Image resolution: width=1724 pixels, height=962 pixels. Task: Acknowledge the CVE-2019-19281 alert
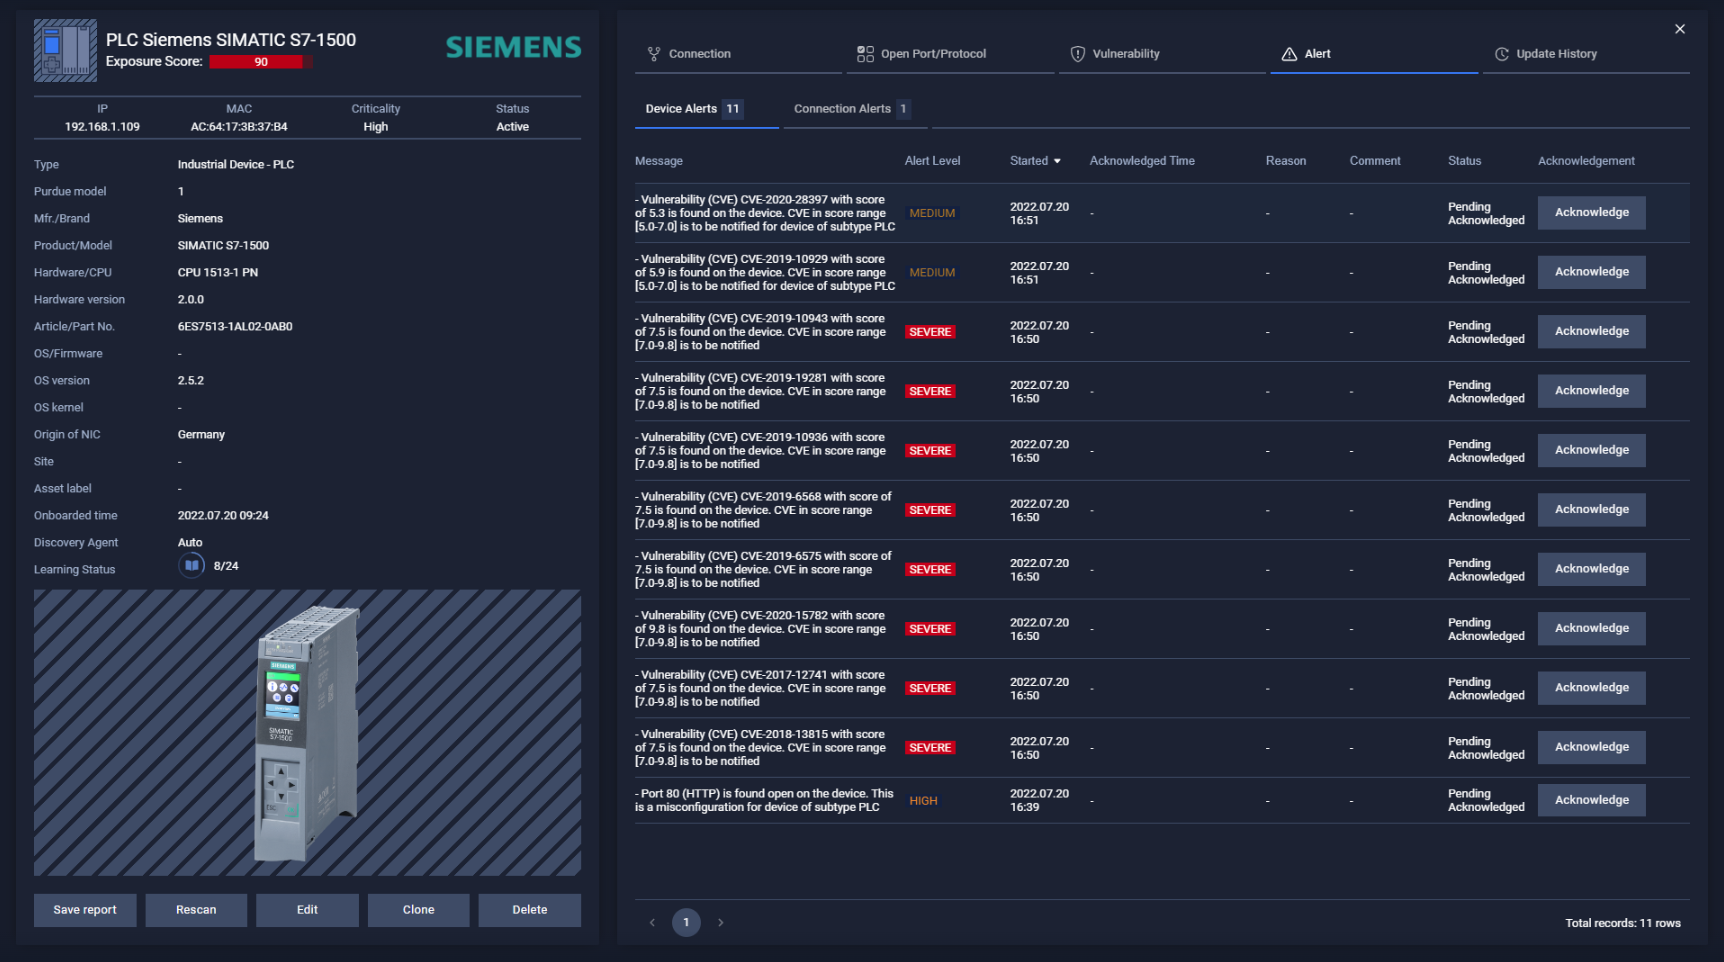pos(1591,391)
